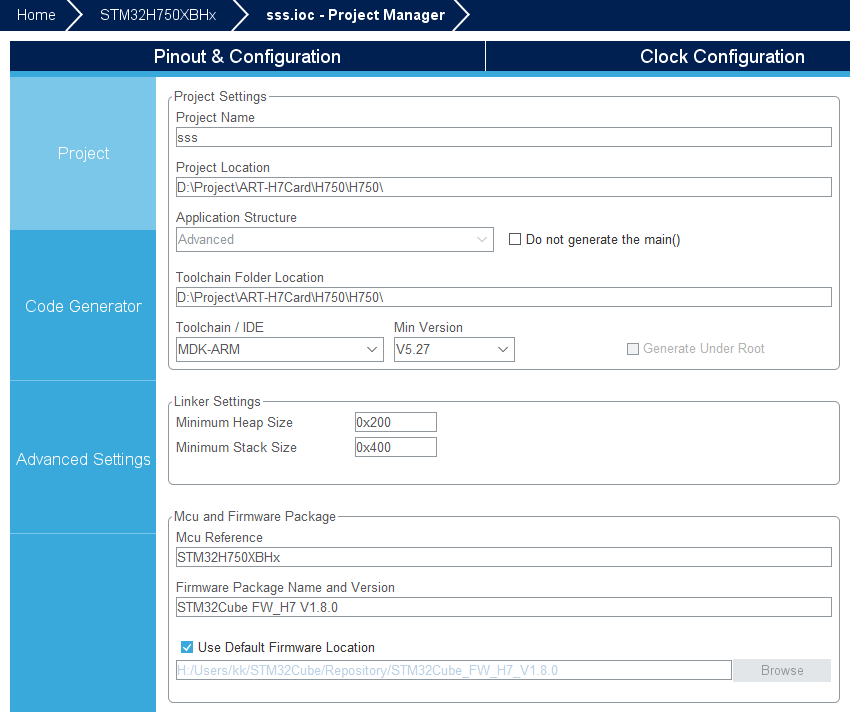
Task: Enable Do not generate the main() checkbox
Action: (x=515, y=239)
